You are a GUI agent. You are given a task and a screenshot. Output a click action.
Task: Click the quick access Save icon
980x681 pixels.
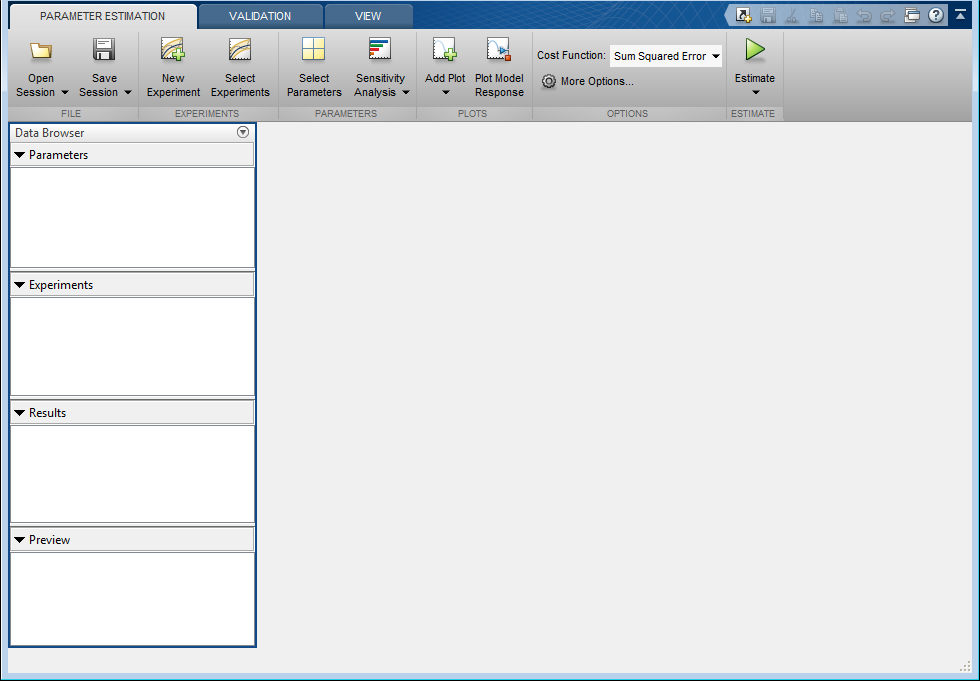coord(768,15)
